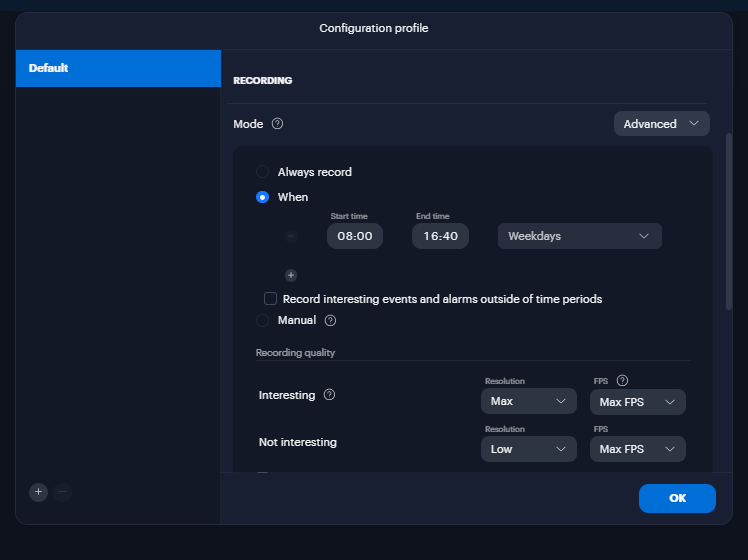Viewport: 748px width, 560px height.
Task: Click the OK button
Action: coord(677,498)
